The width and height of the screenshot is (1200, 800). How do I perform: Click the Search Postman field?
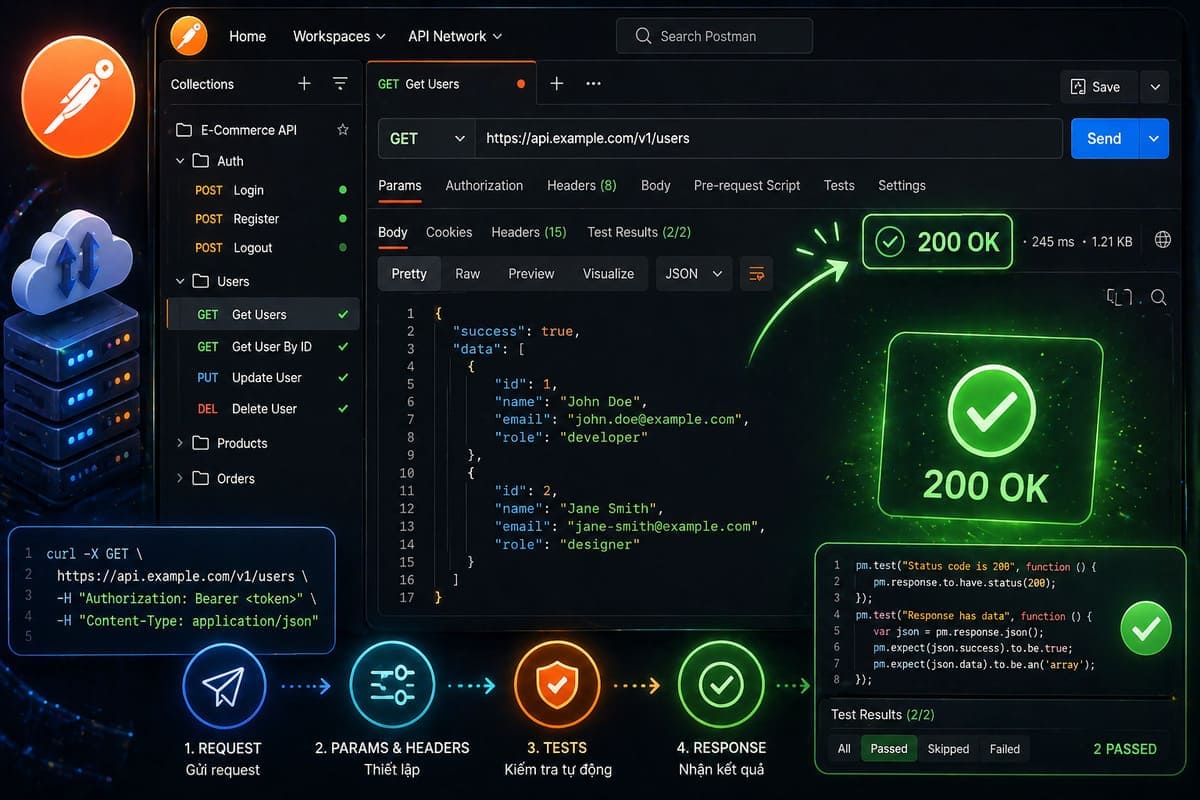point(714,36)
